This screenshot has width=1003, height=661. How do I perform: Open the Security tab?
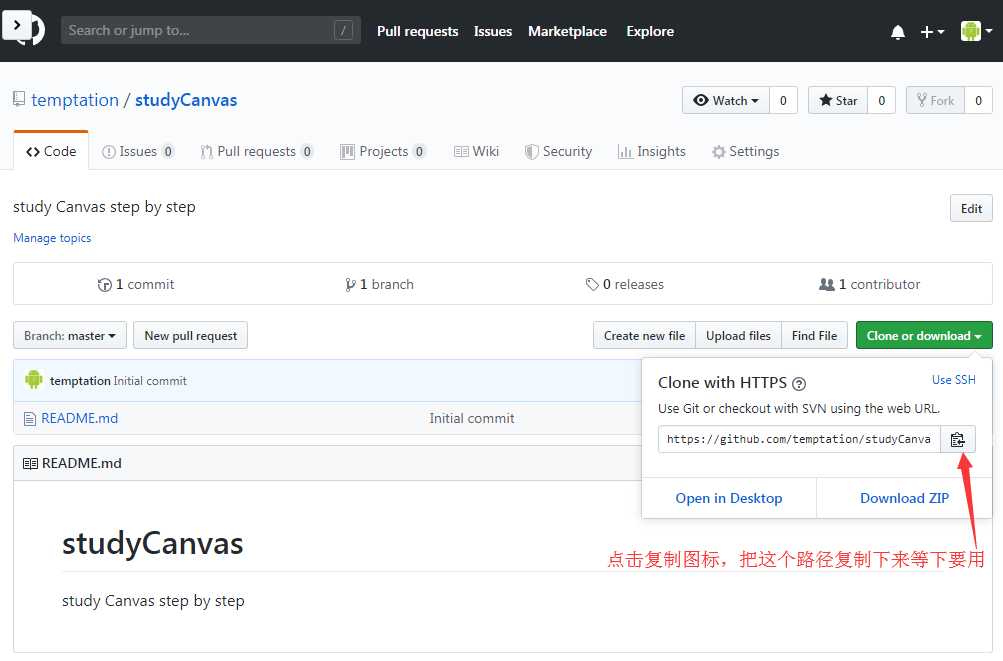coord(558,152)
